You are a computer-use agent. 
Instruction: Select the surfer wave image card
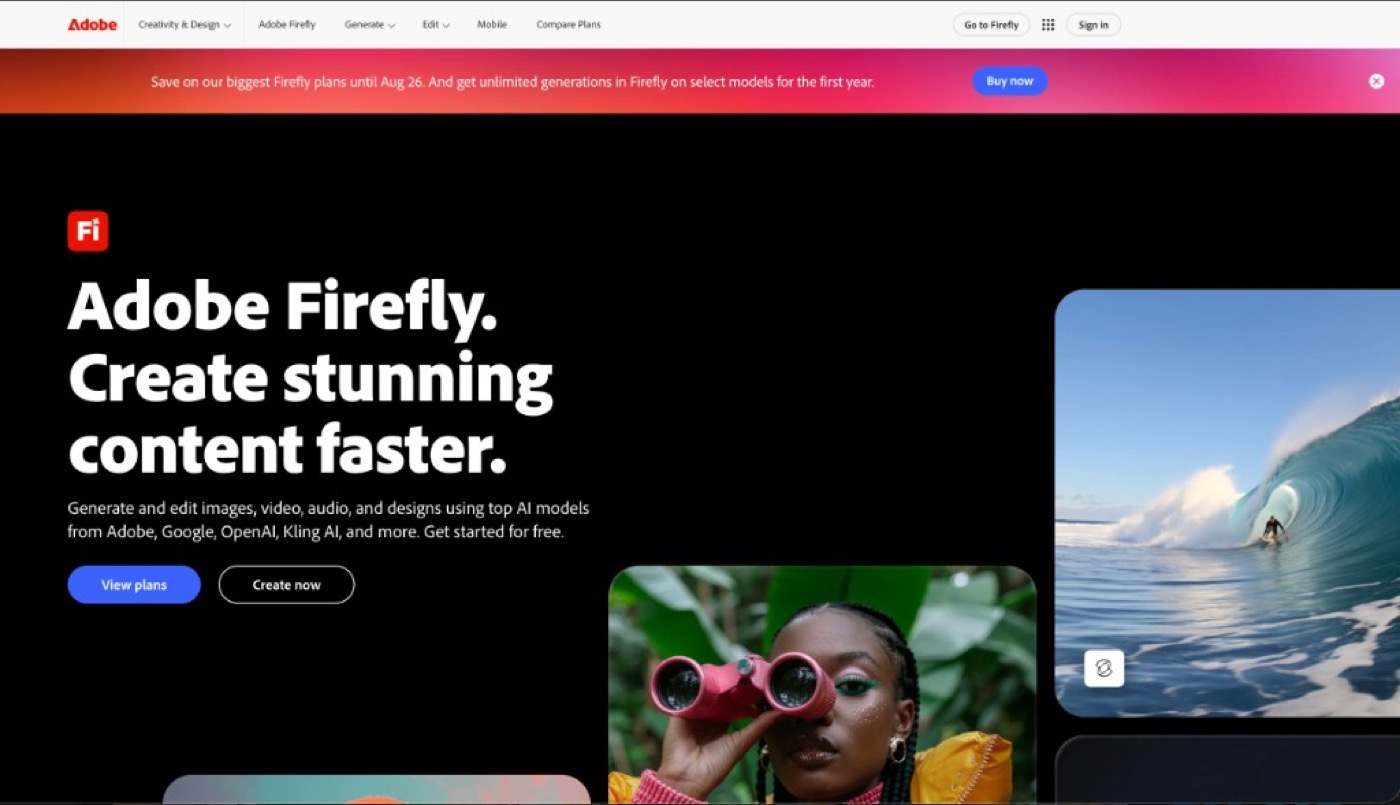pos(1228,503)
